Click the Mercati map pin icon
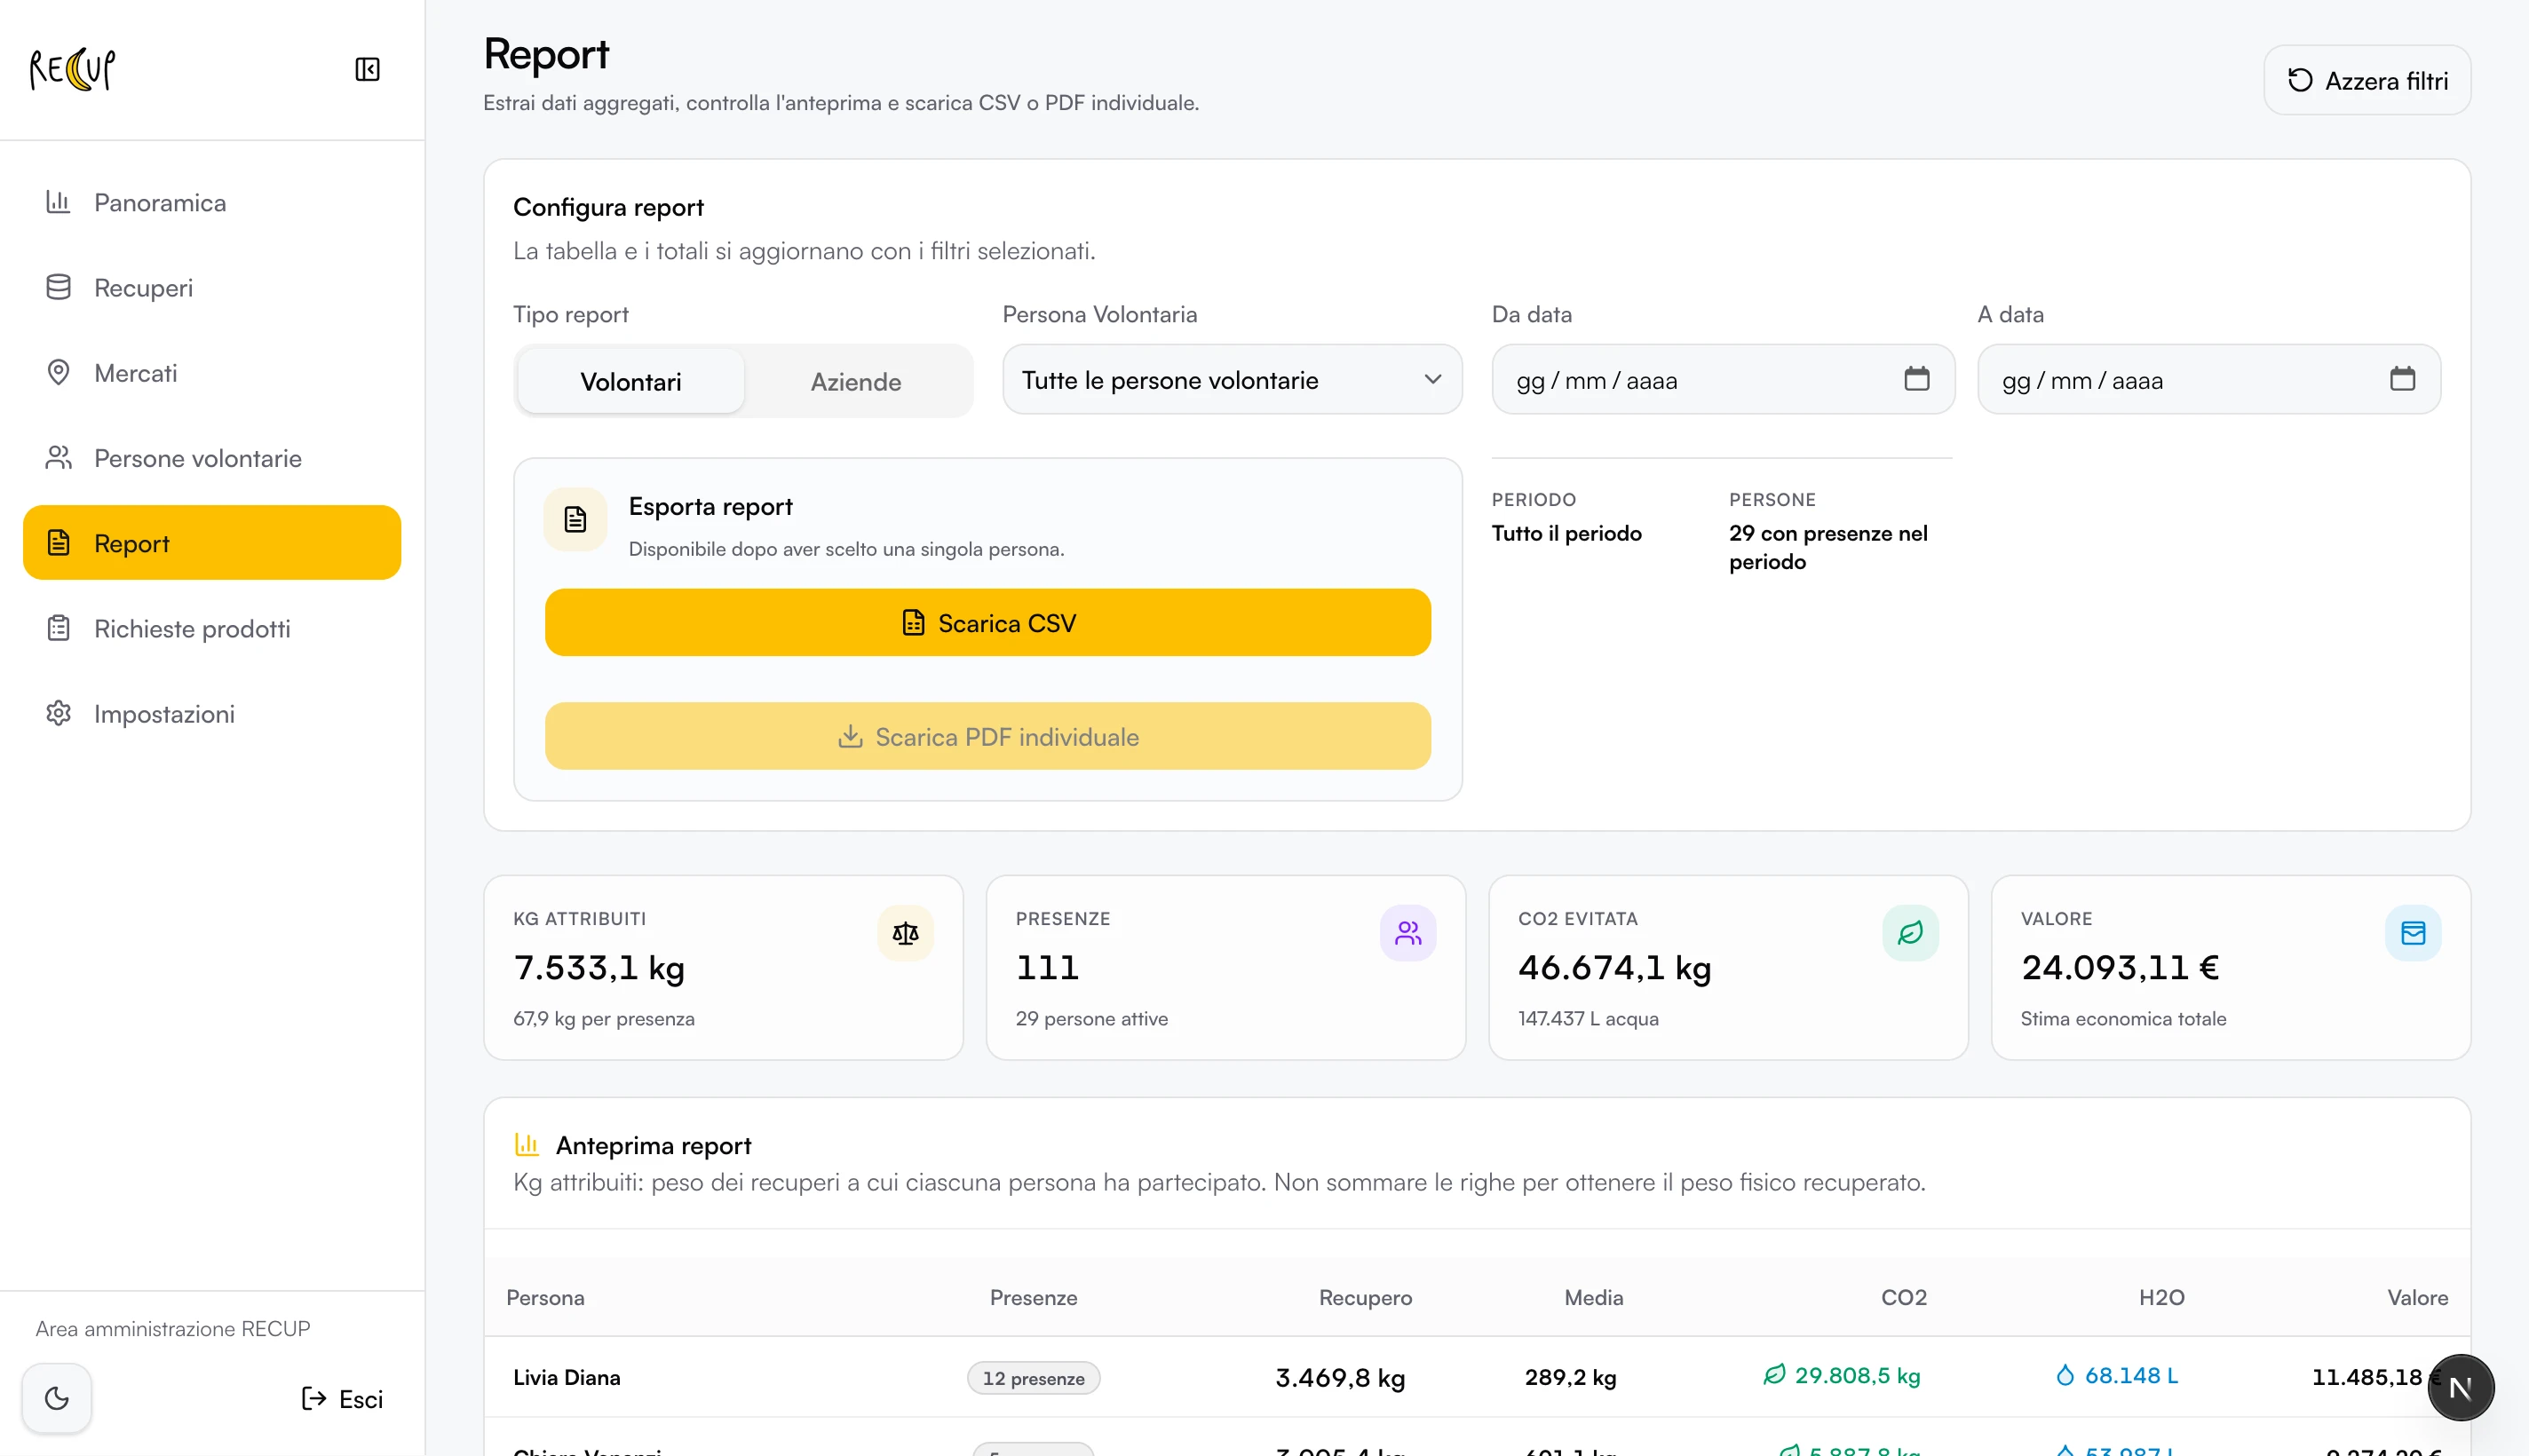Viewport: 2529px width, 1456px height. [59, 372]
